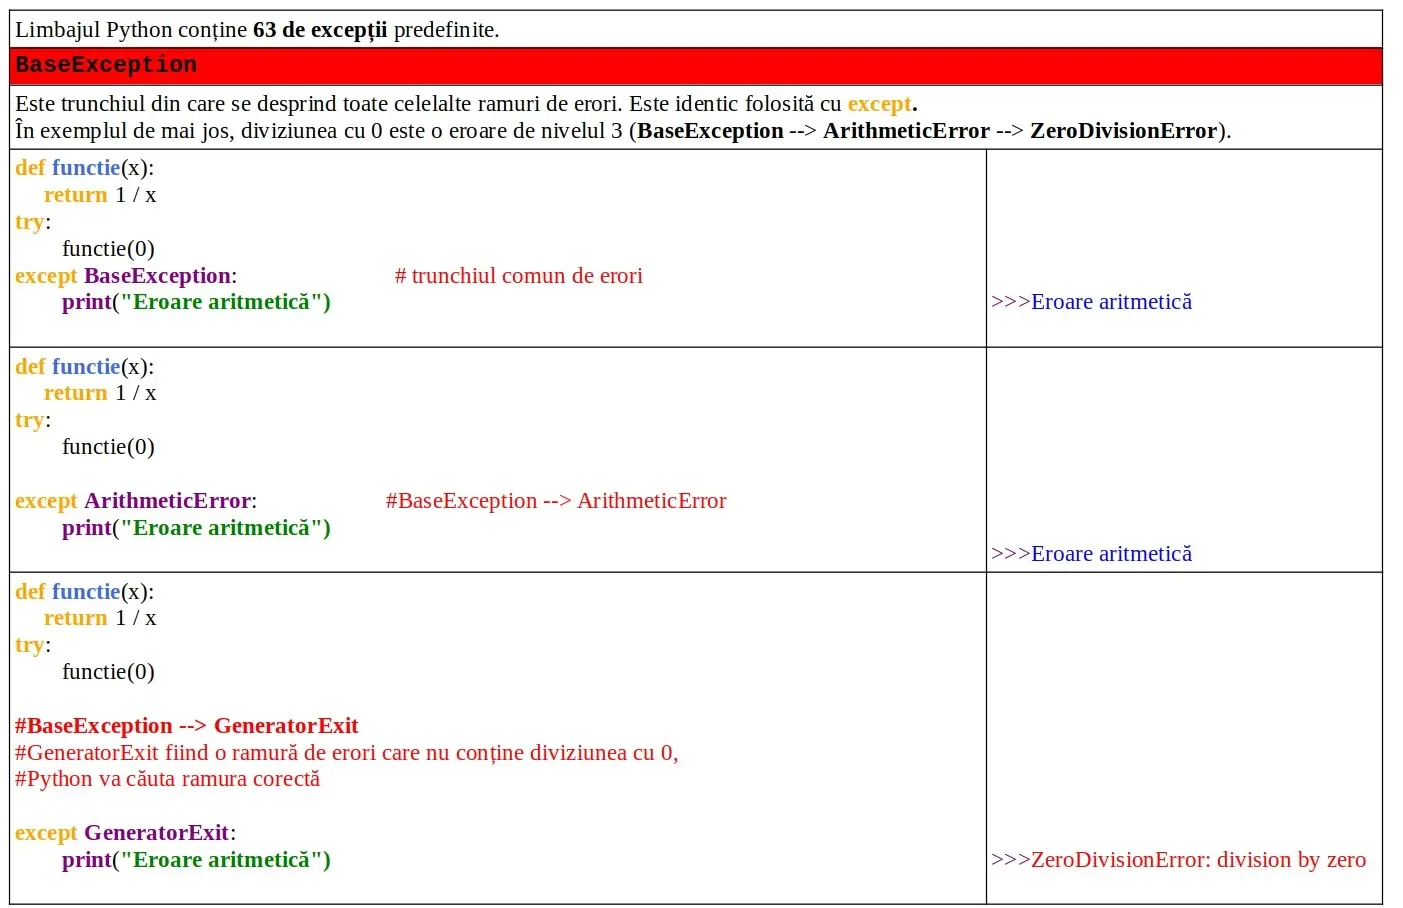
Task: Click the first '>>>Eroare aritmetică' output
Action: pyautogui.click(x=1091, y=302)
